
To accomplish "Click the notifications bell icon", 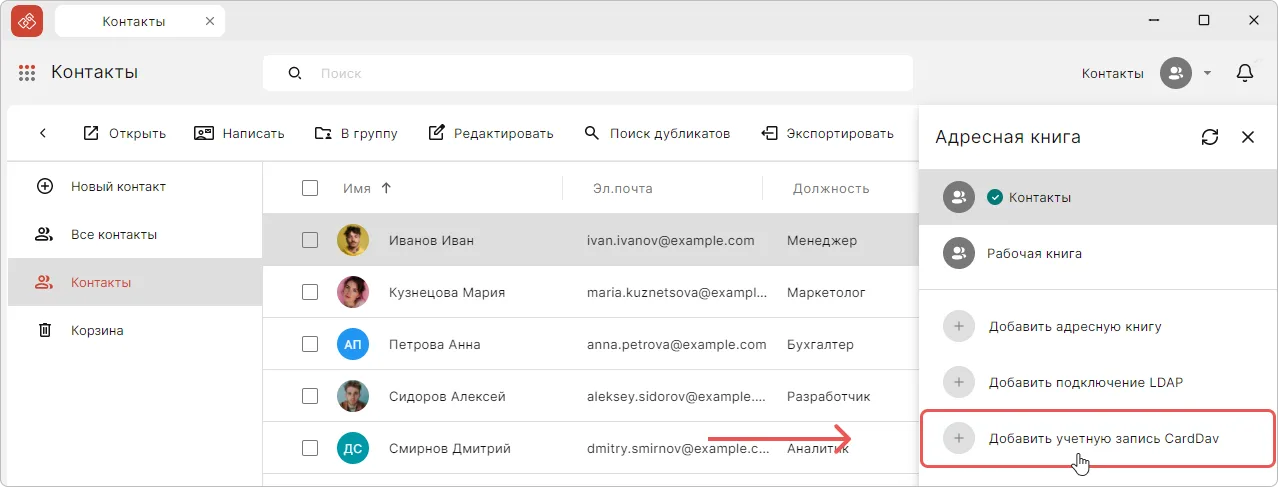I will [x=1245, y=73].
